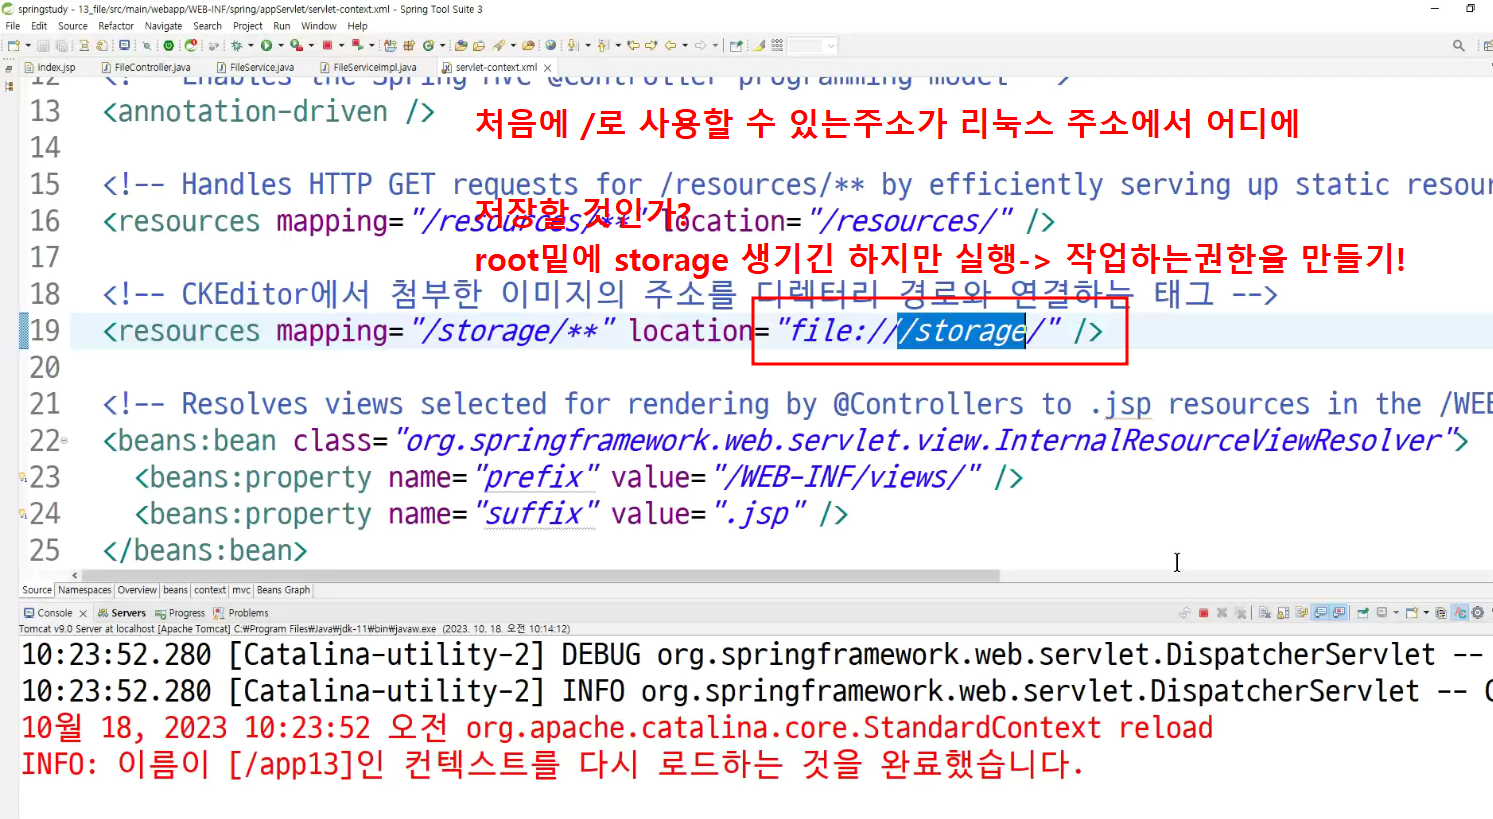Open the Run menu
The height and width of the screenshot is (819, 1493).
282,26
